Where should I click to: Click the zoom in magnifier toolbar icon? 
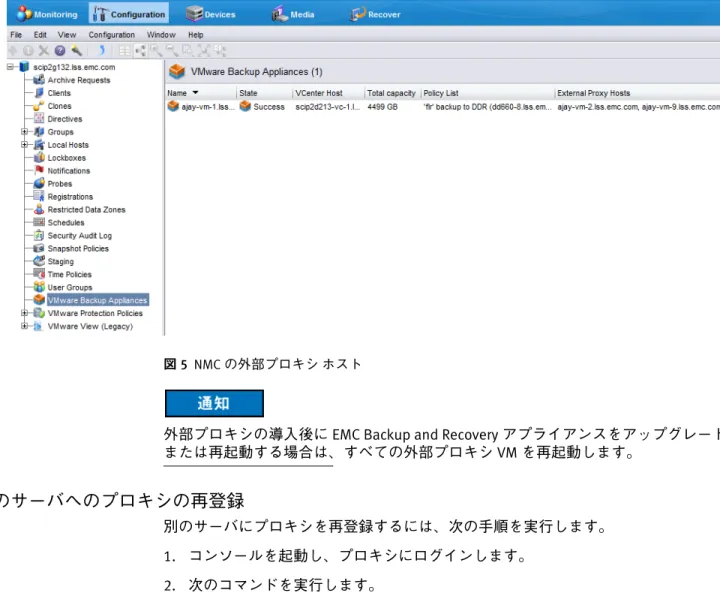pyautogui.click(x=156, y=51)
